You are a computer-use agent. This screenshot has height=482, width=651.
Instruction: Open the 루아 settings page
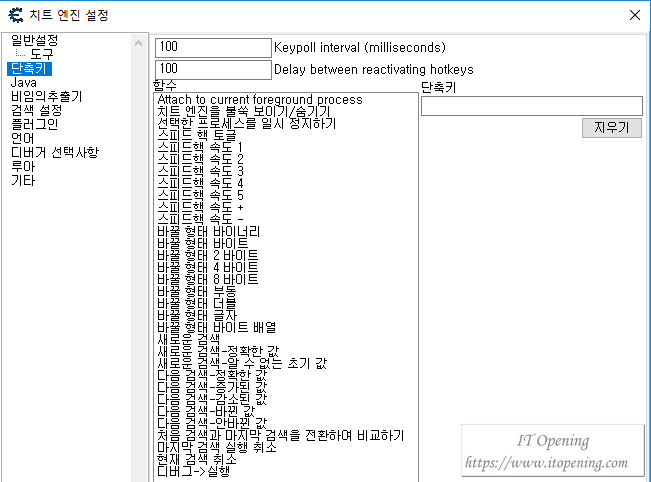(22, 166)
